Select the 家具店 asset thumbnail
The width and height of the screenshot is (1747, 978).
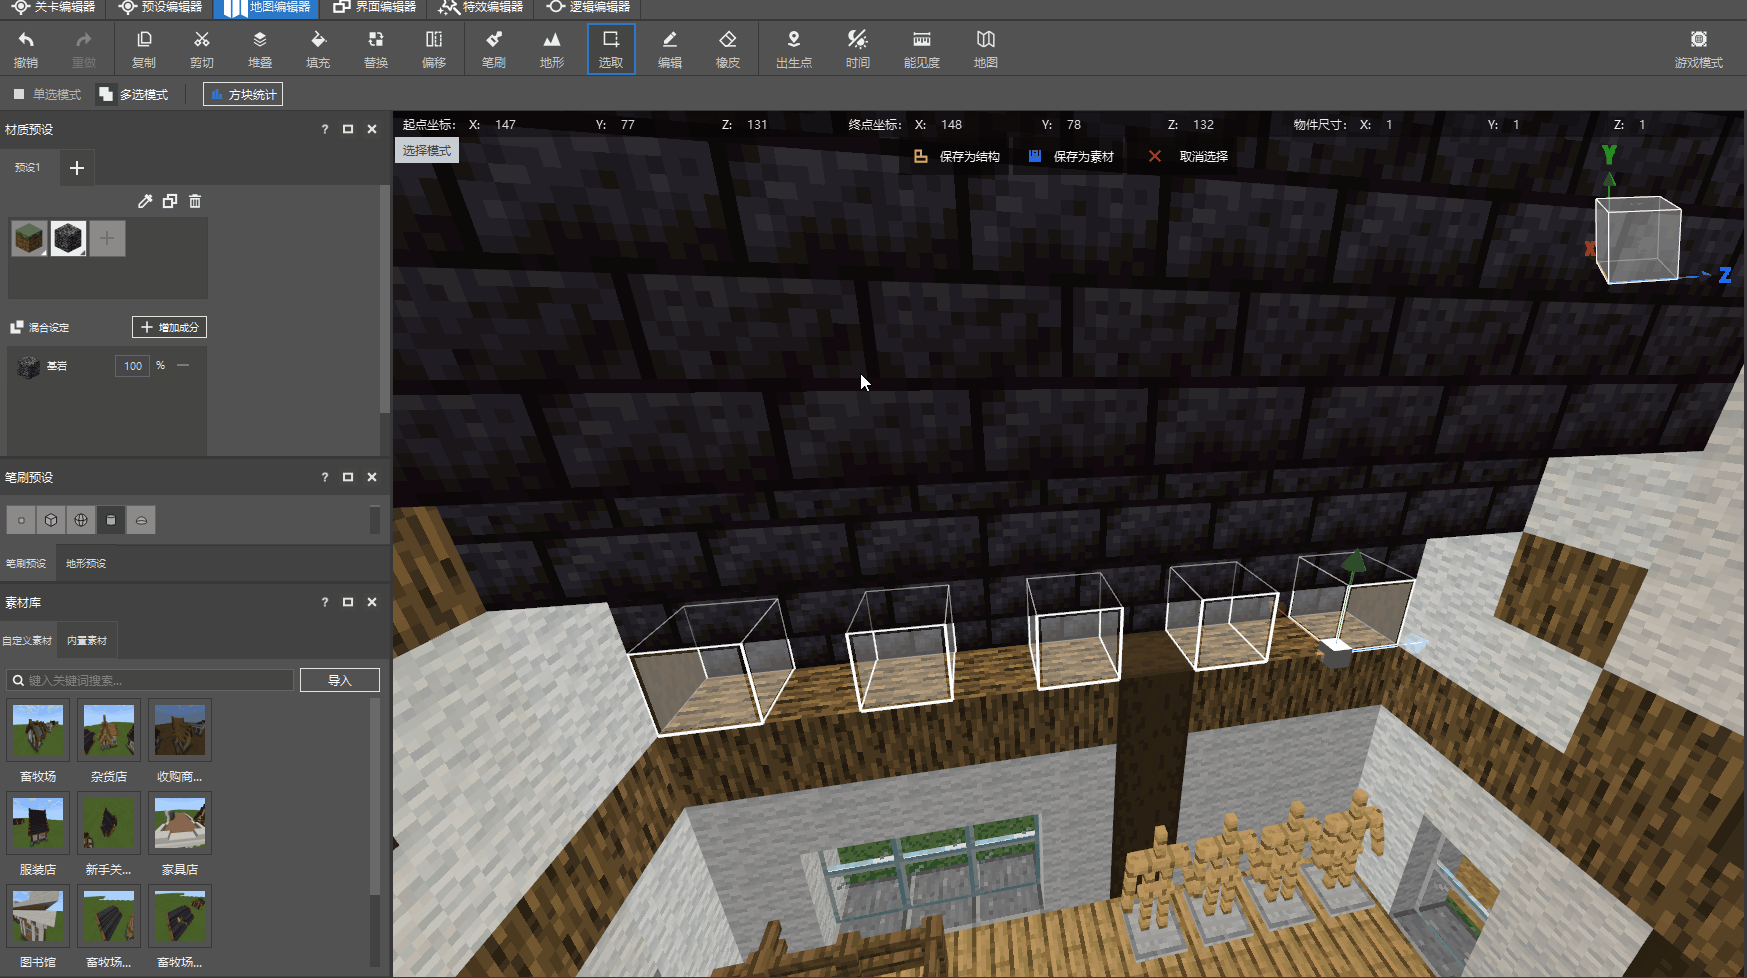click(x=180, y=824)
